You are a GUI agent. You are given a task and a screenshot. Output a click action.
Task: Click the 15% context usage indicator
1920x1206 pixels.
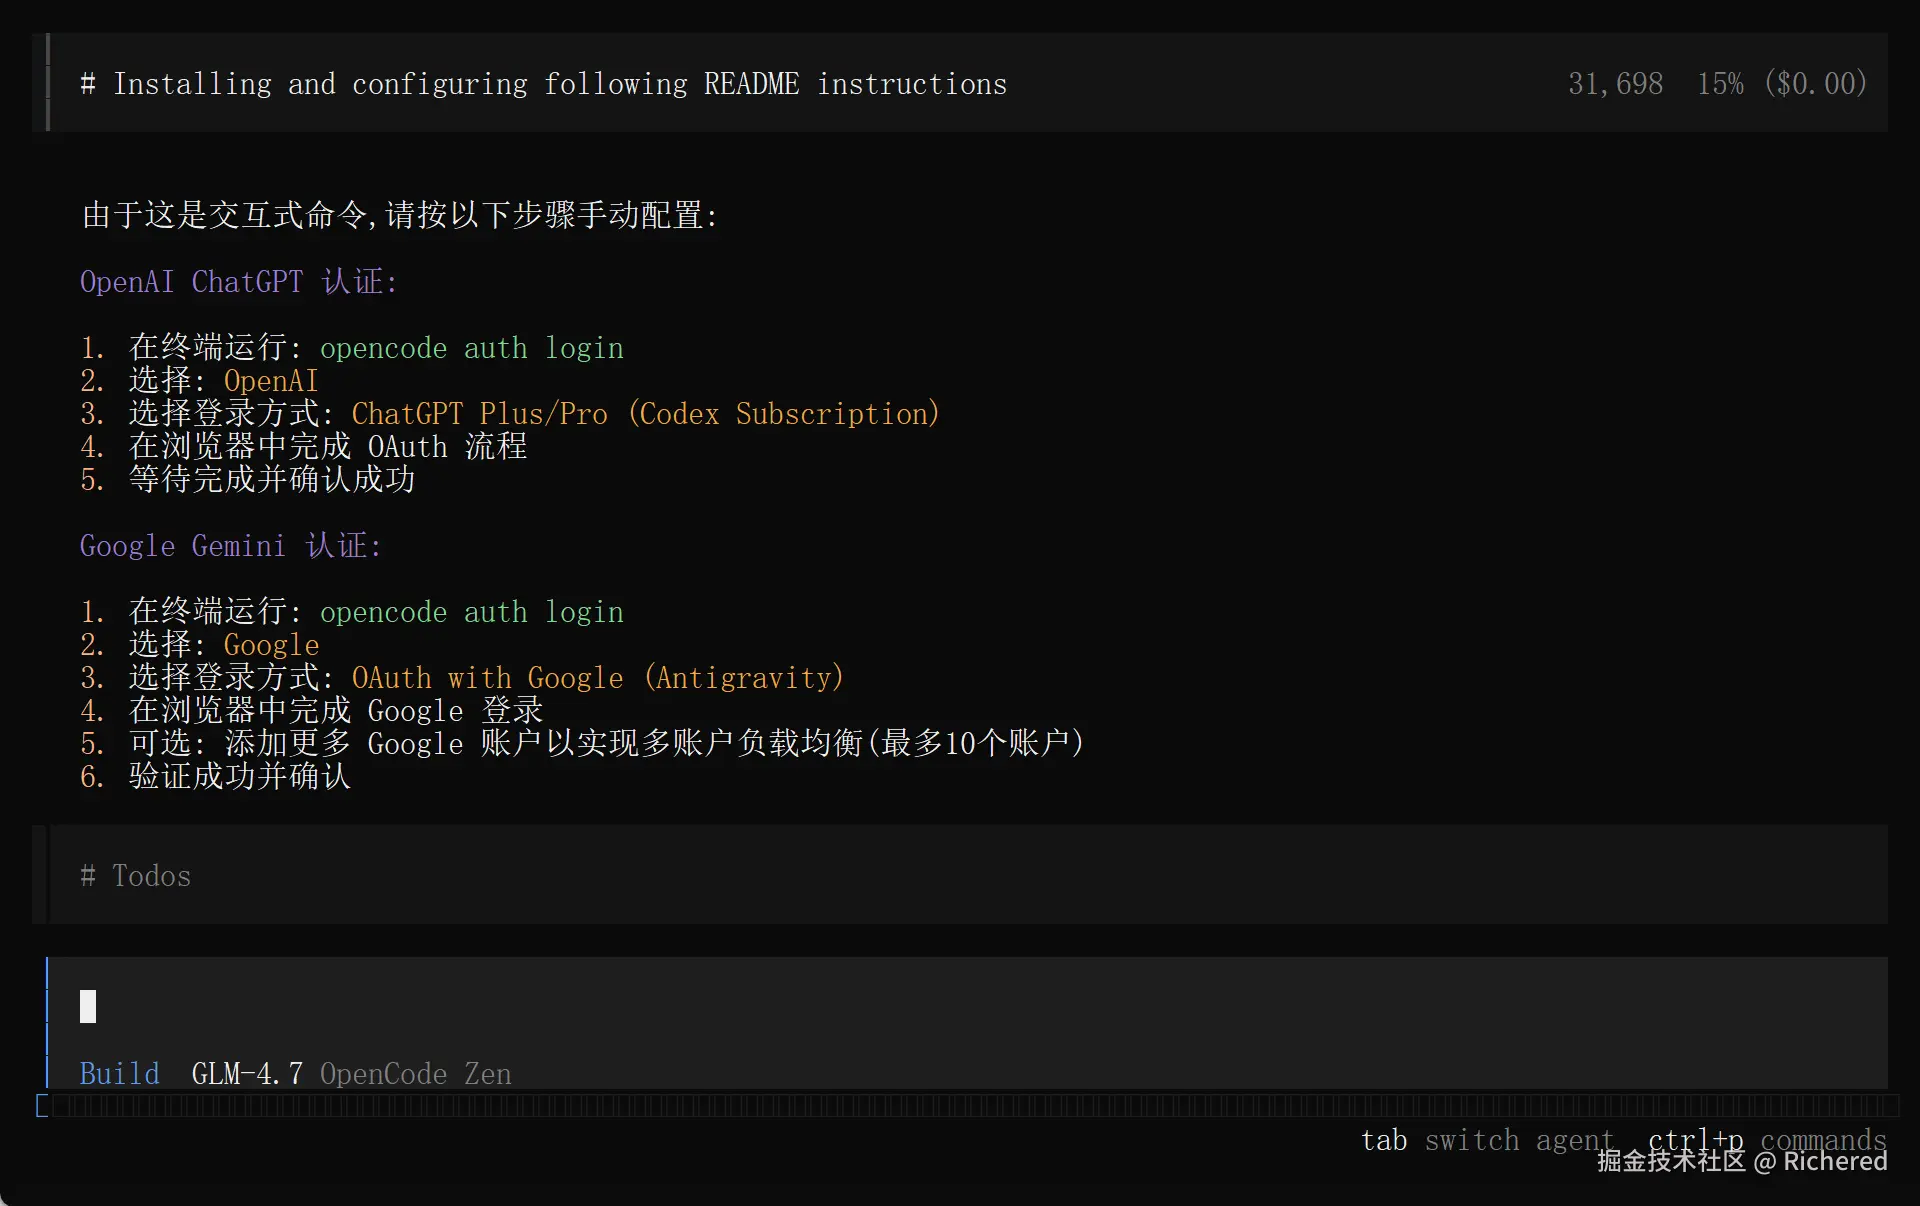[x=1719, y=84]
